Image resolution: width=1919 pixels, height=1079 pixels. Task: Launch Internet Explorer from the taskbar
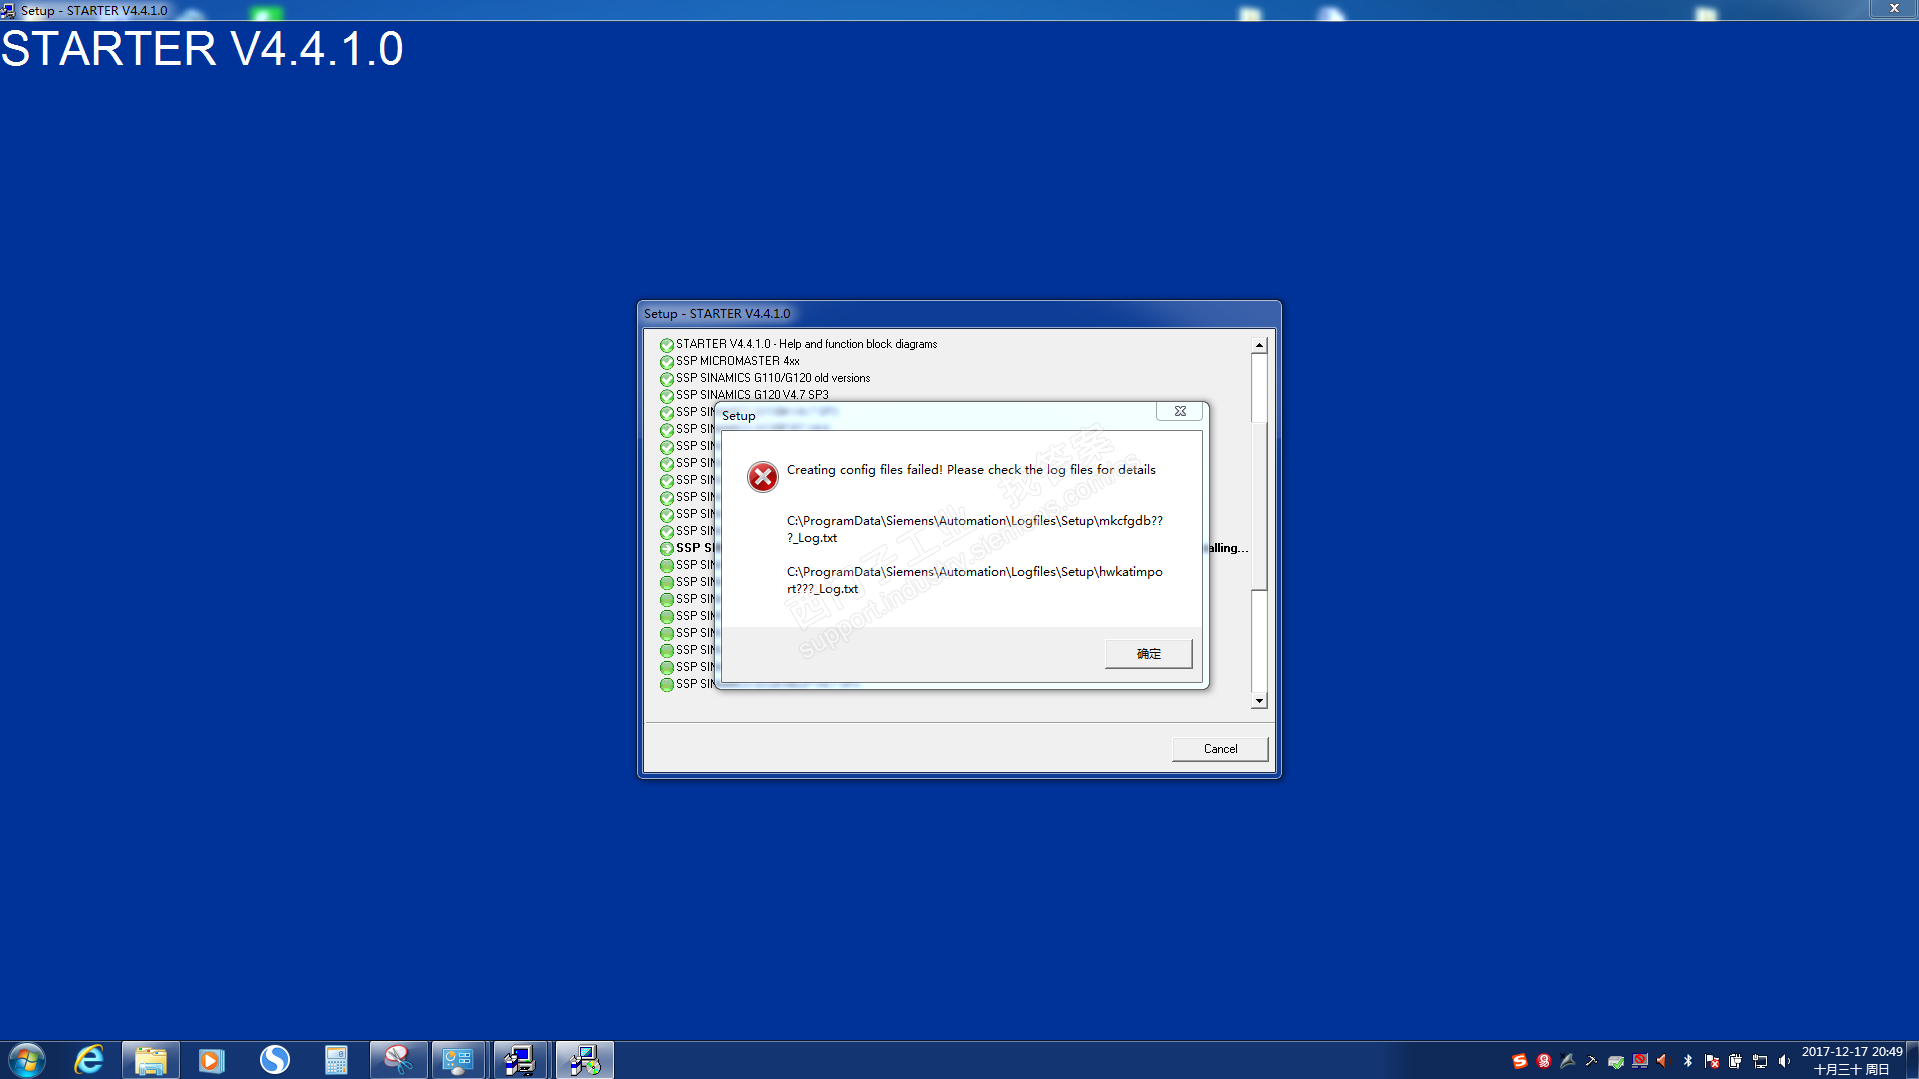tap(89, 1060)
